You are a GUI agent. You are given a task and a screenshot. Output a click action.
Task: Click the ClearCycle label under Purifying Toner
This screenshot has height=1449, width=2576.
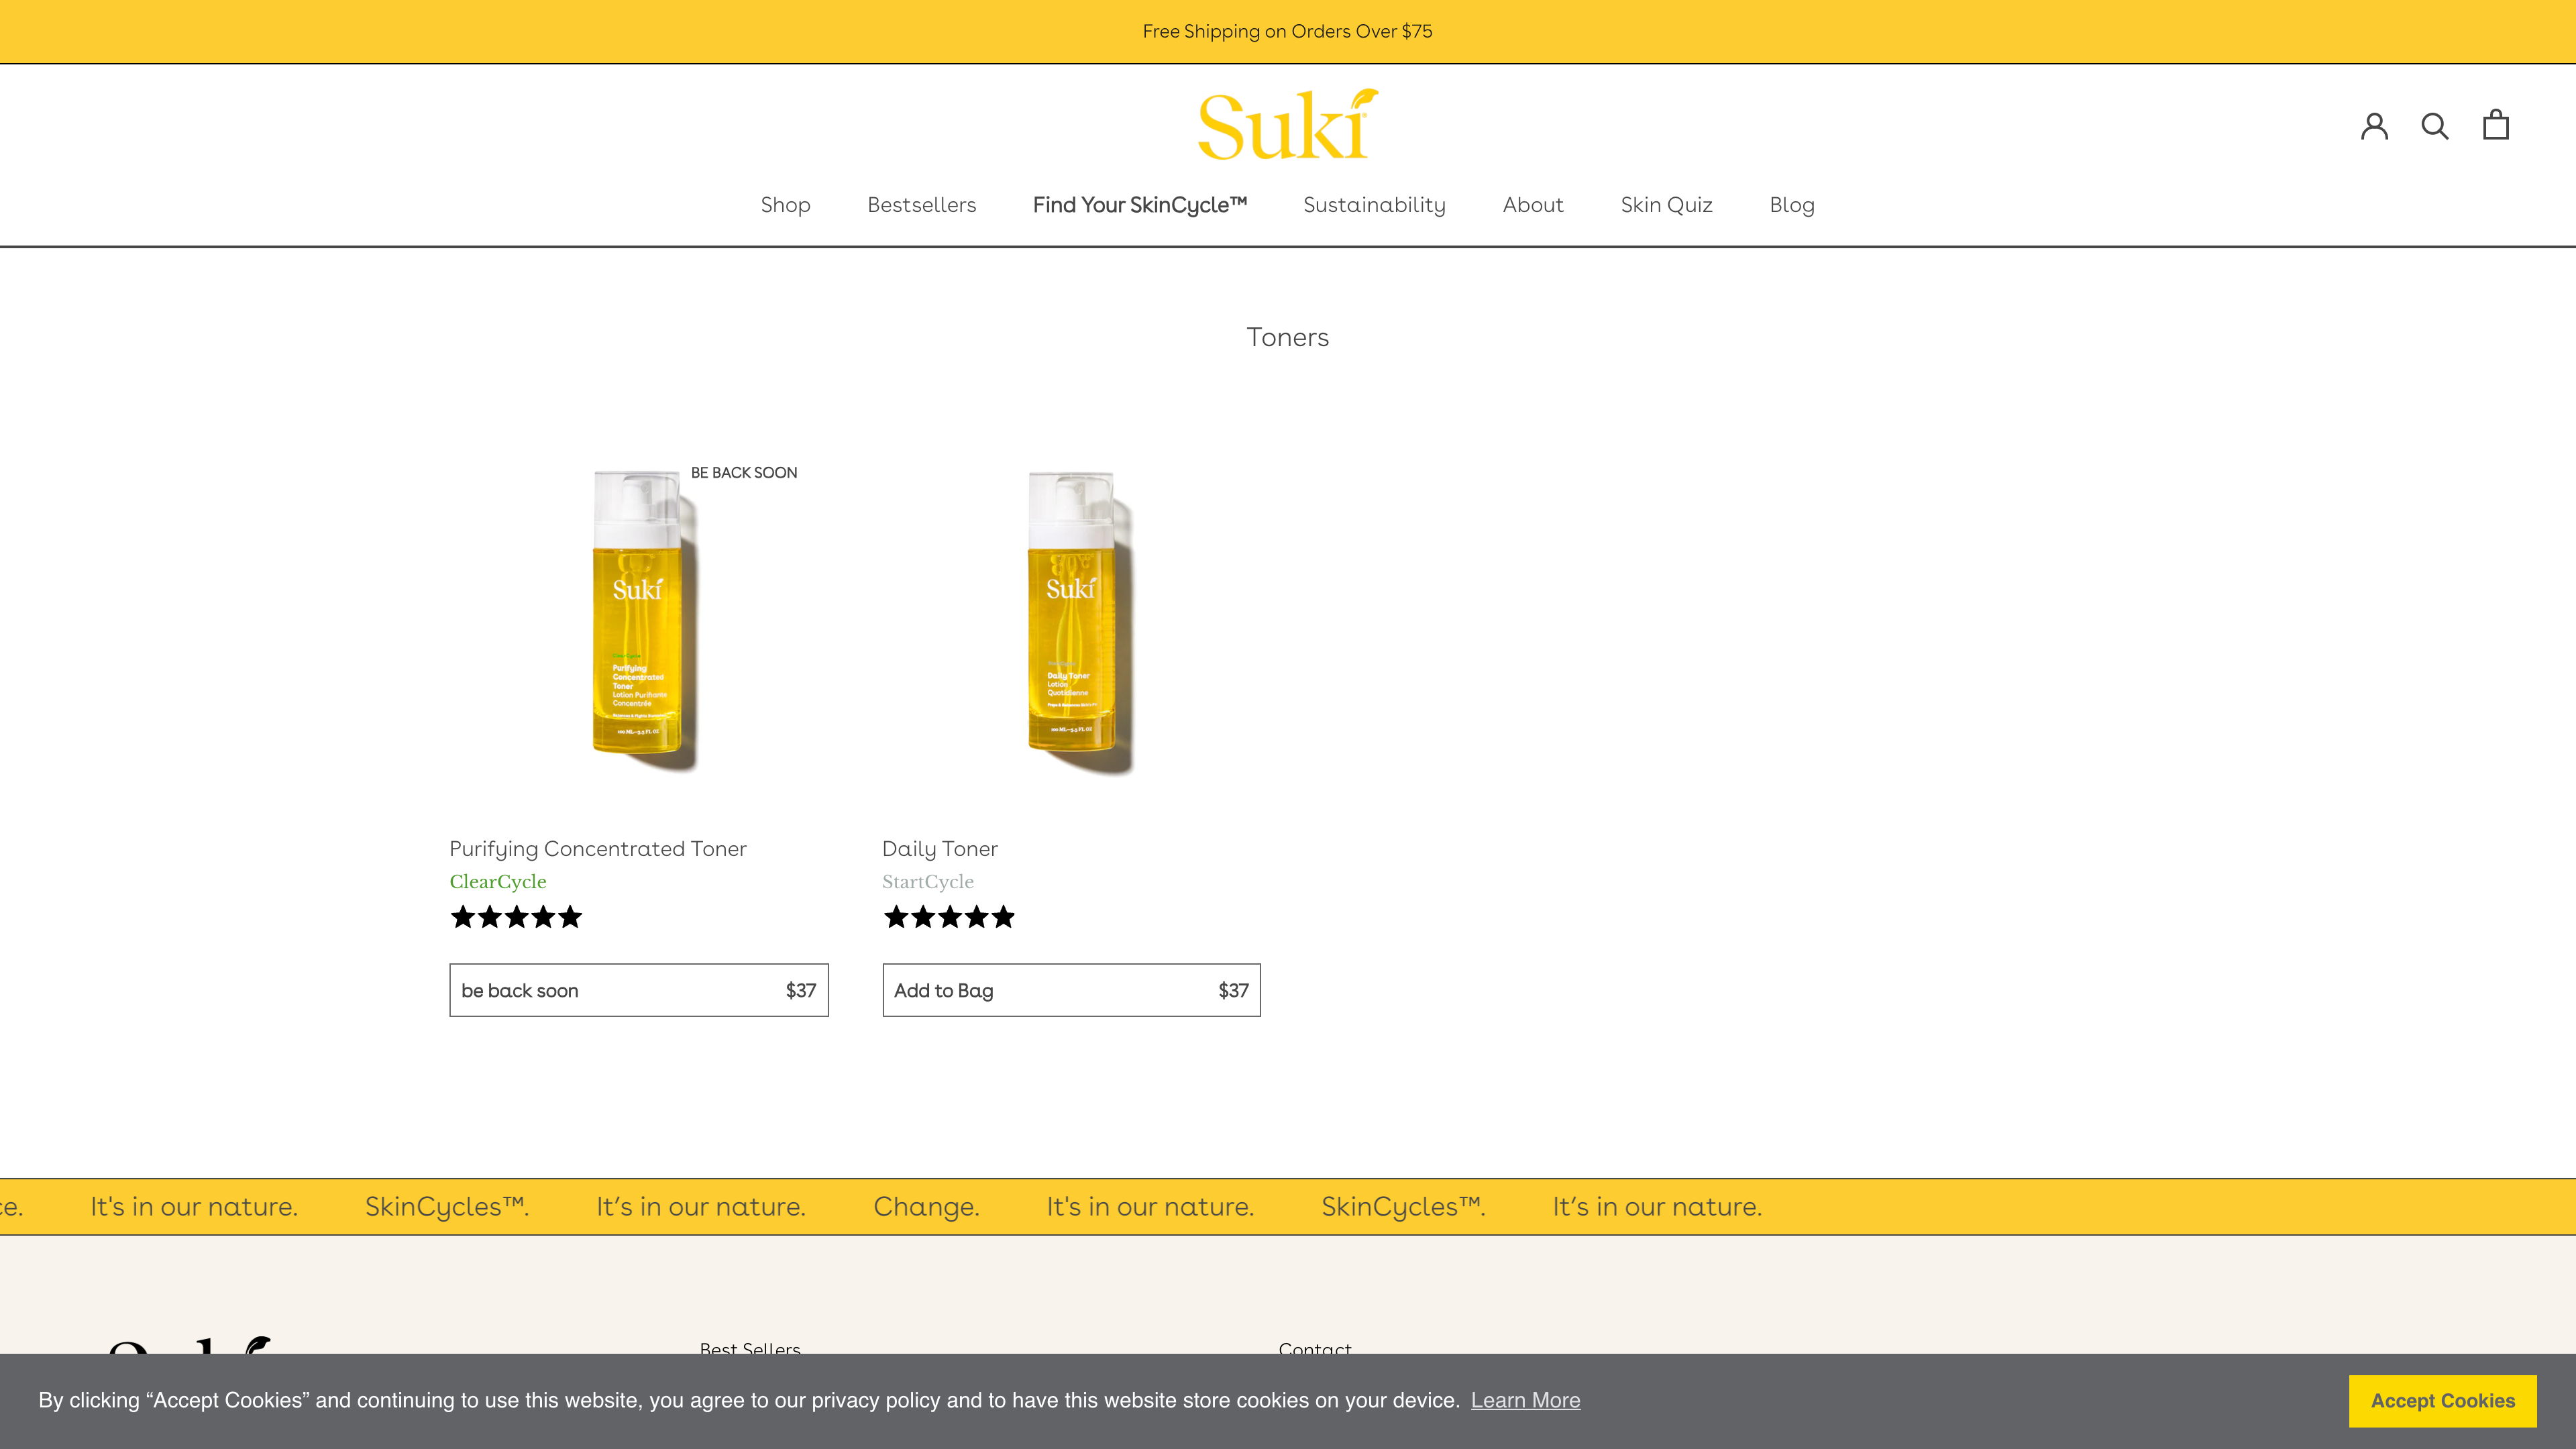click(x=497, y=881)
